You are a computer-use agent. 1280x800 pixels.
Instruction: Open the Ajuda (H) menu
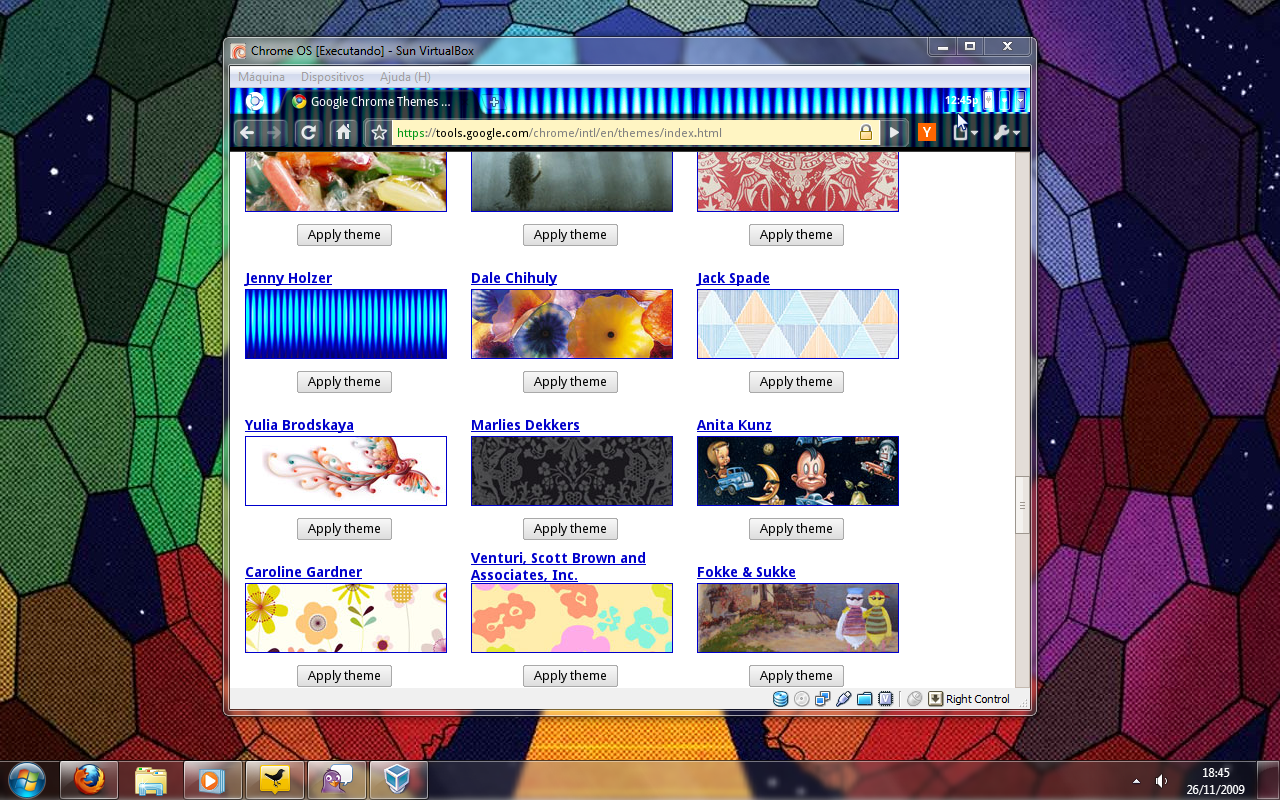coord(405,77)
